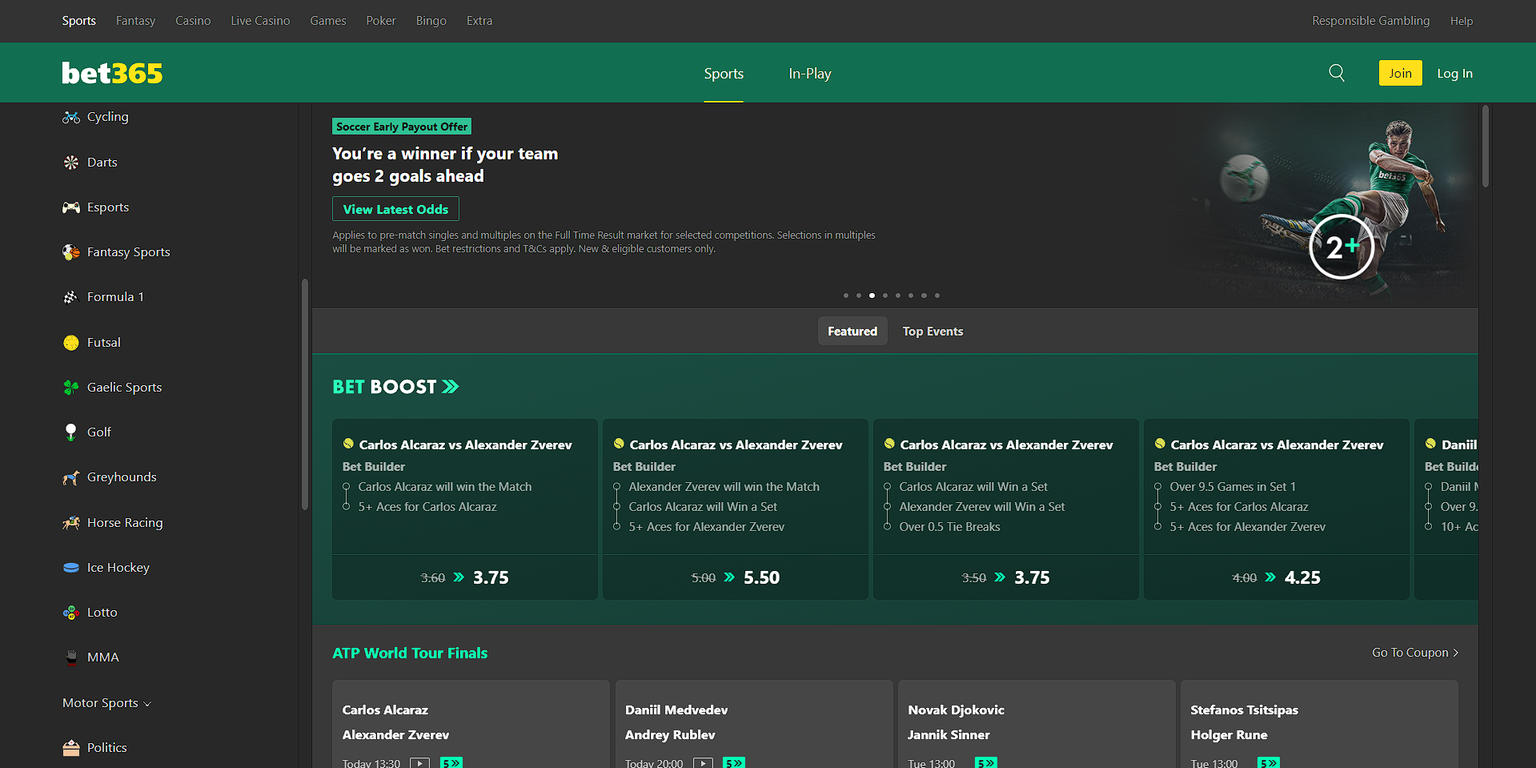
Task: Switch to the Top Events tab
Action: [932, 331]
